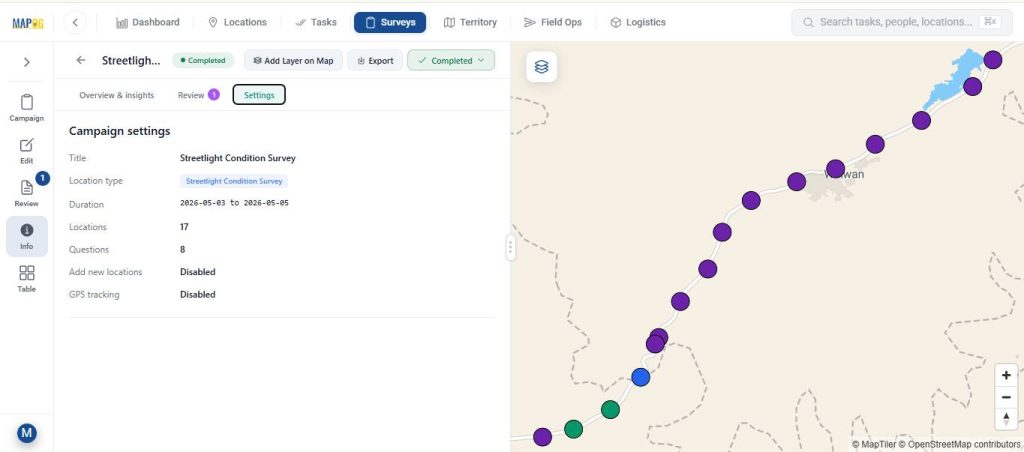Click the MAPOG logo
Screen dimensions: 1024x452
coord(27,23)
